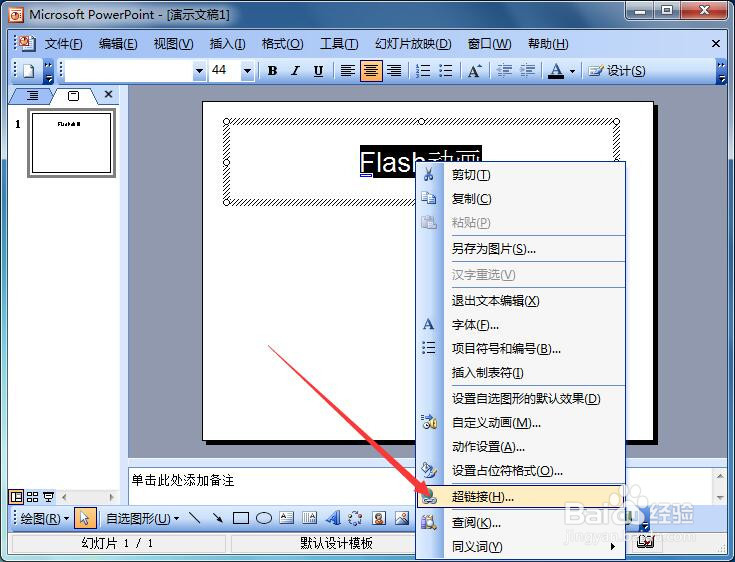
Task: Start slide show from view icon
Action: click(x=48, y=497)
